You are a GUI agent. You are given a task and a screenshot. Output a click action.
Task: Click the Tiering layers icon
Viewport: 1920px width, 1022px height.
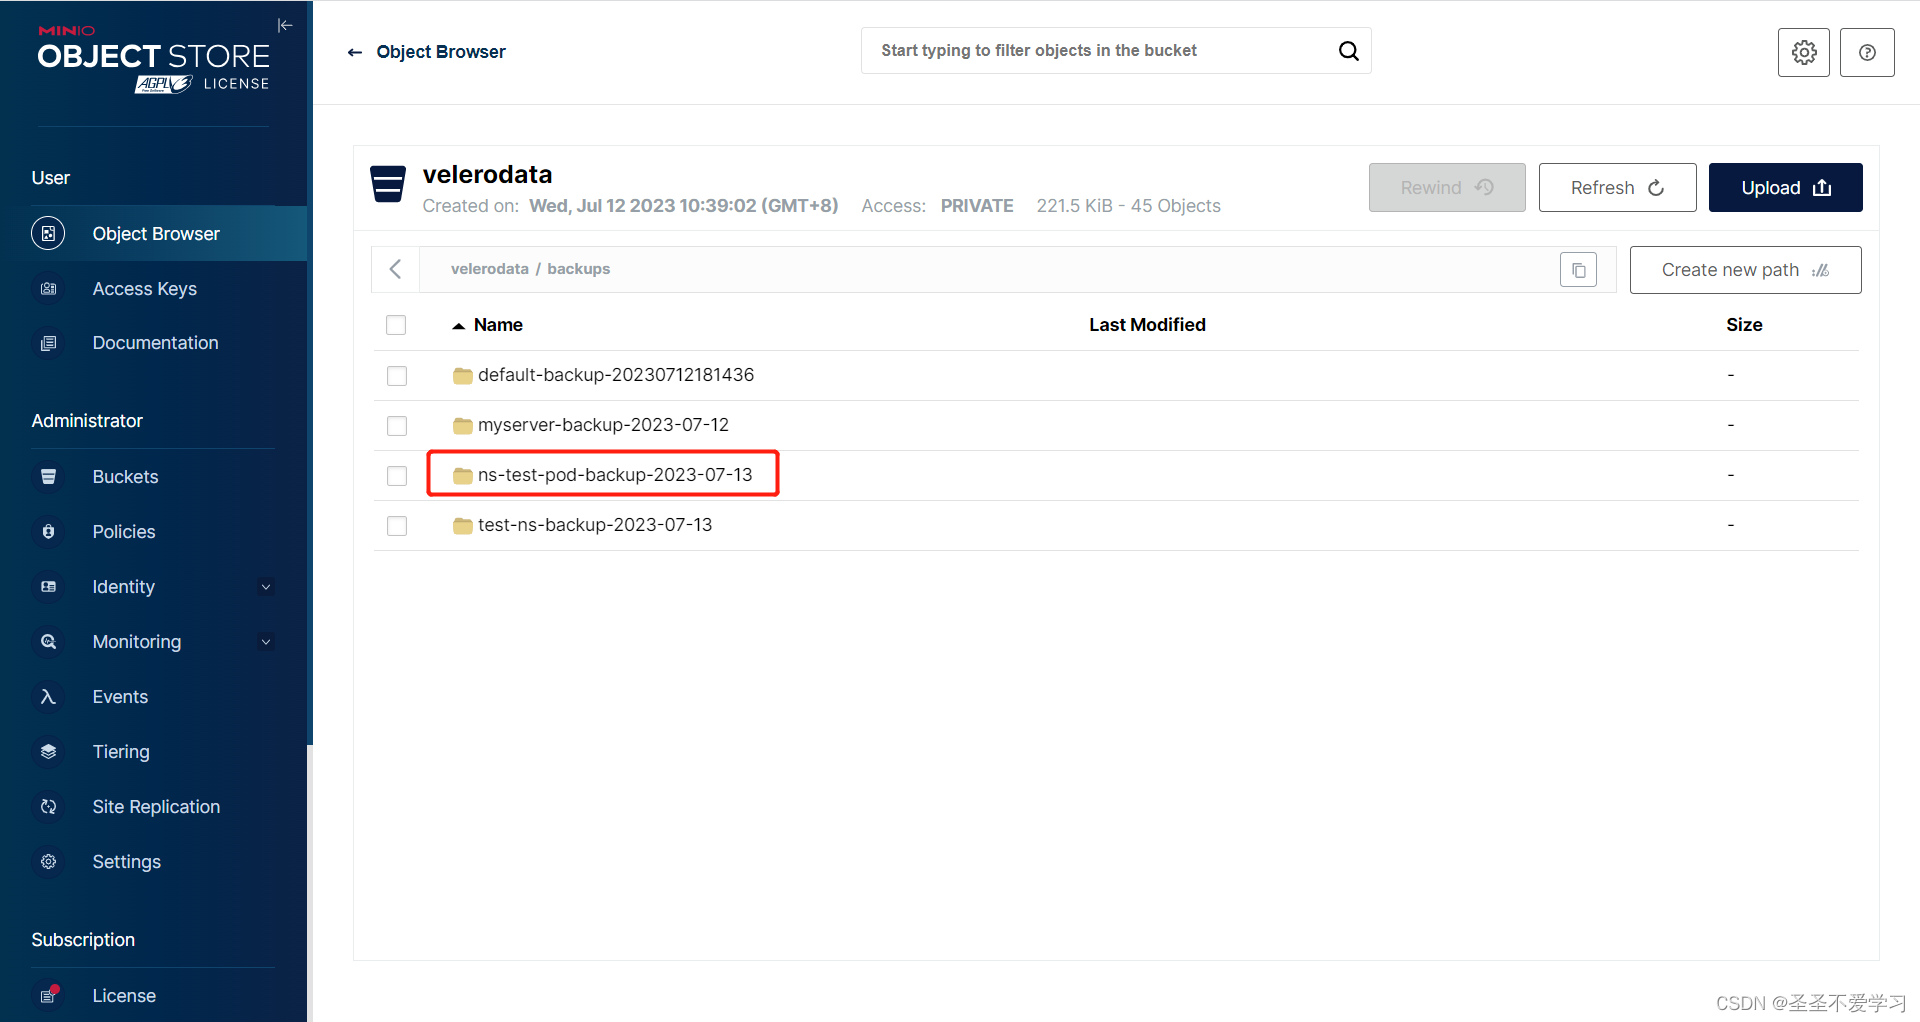[48, 752]
